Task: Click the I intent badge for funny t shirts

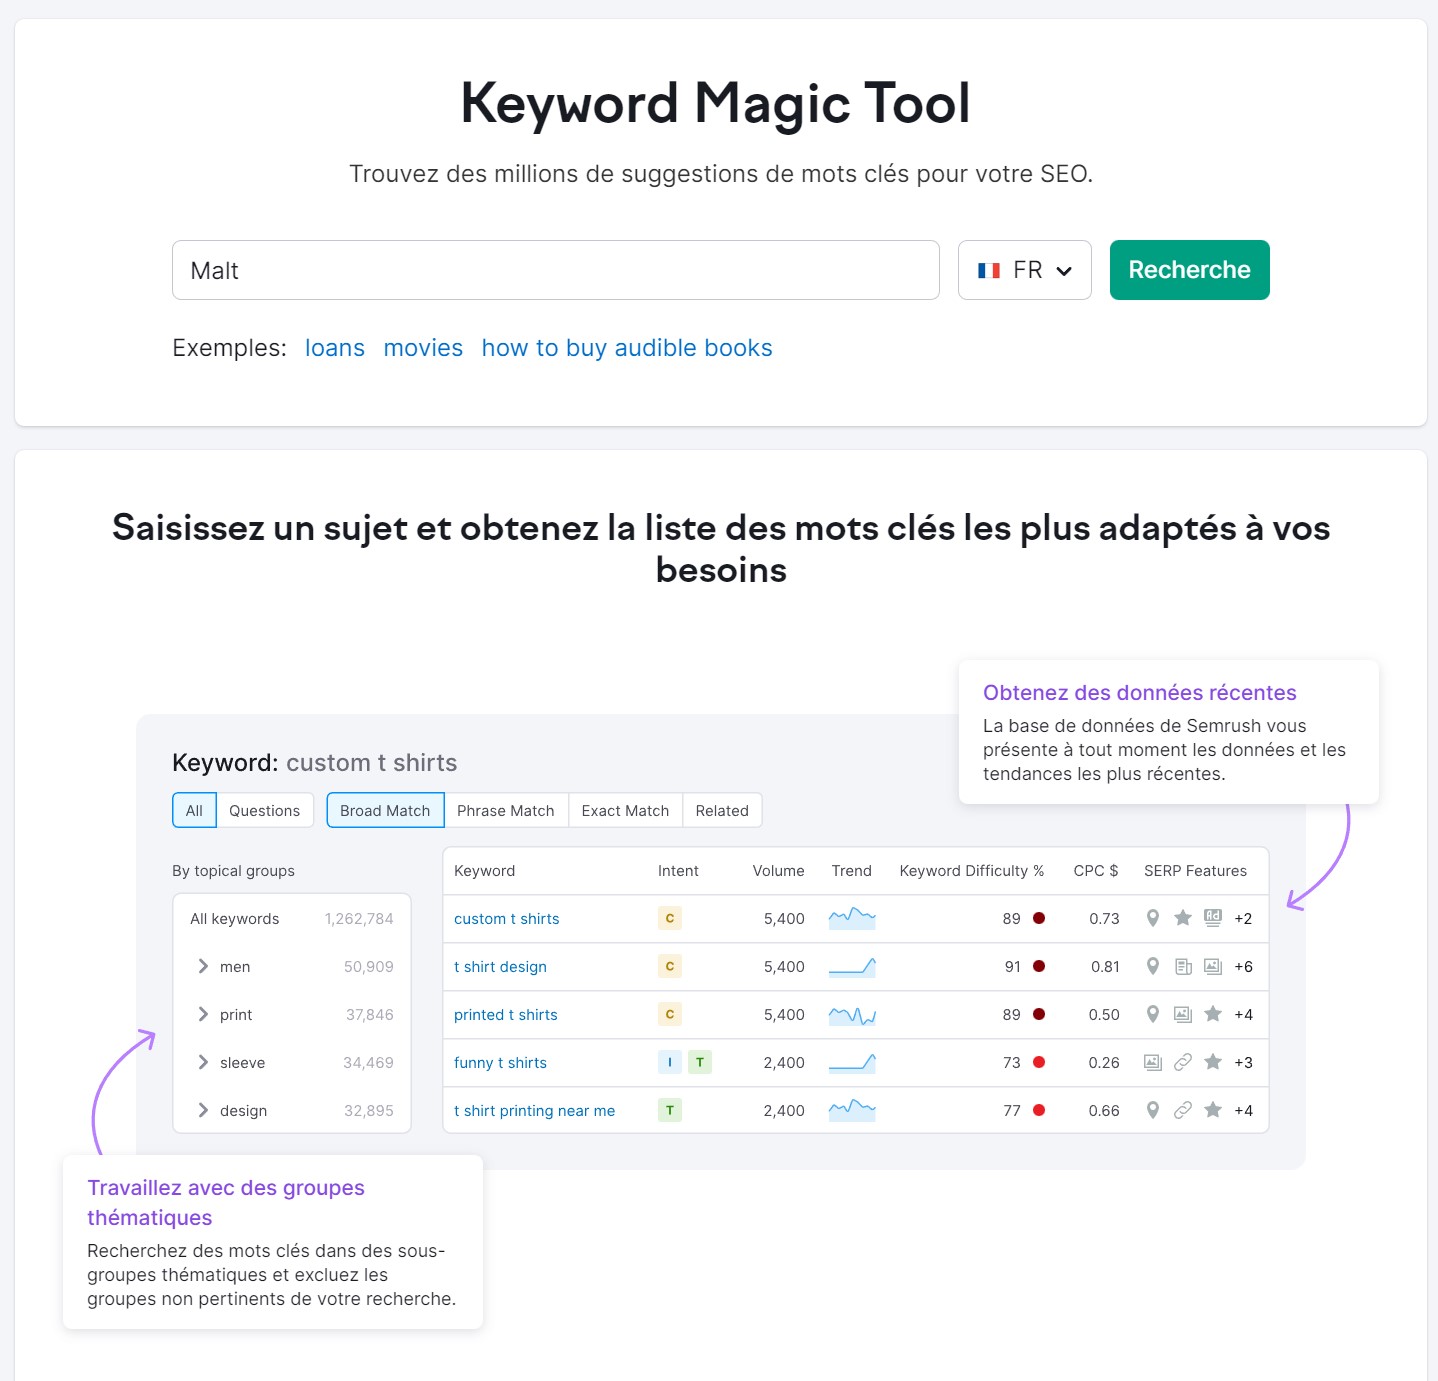Action: pyautogui.click(x=670, y=1062)
